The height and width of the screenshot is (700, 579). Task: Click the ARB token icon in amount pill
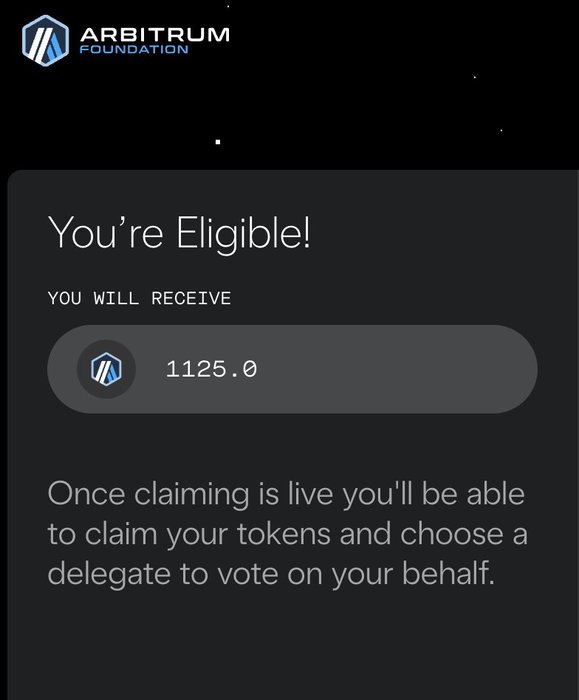point(106,369)
